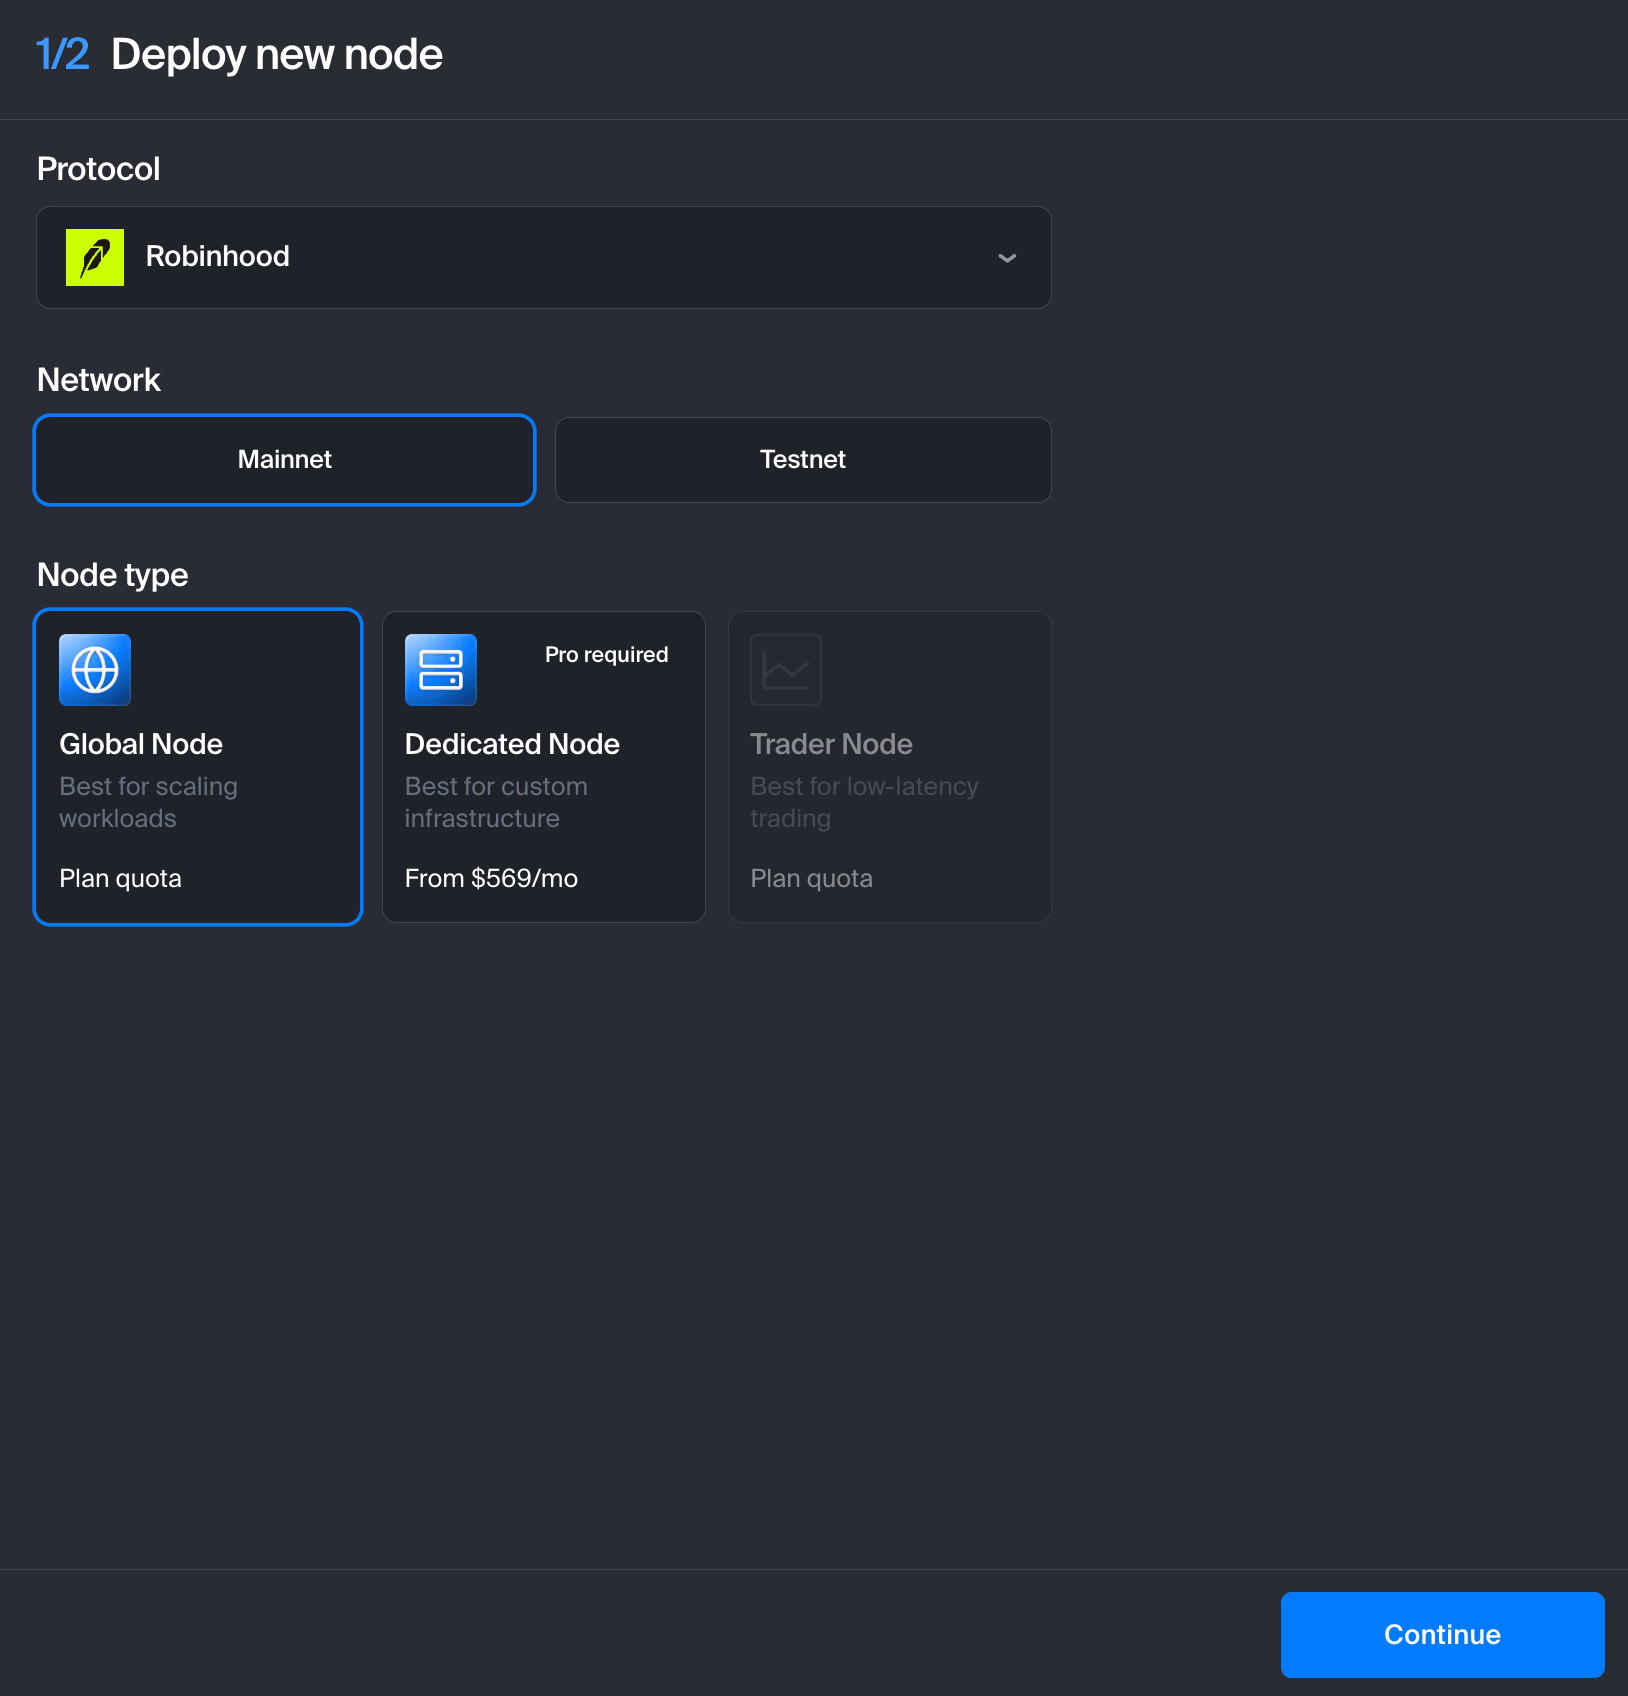Image resolution: width=1628 pixels, height=1696 pixels.
Task: Click the Global Node globe icon
Action: [x=95, y=670]
